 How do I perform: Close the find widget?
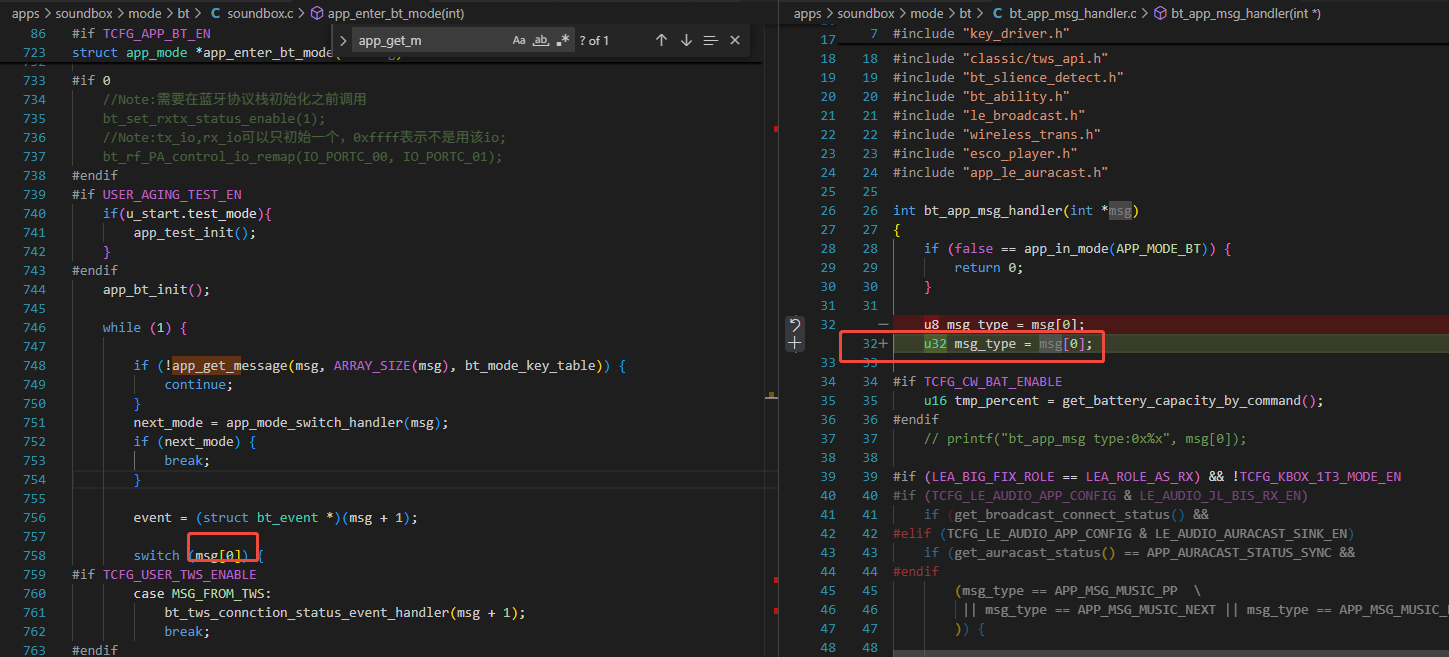(735, 40)
